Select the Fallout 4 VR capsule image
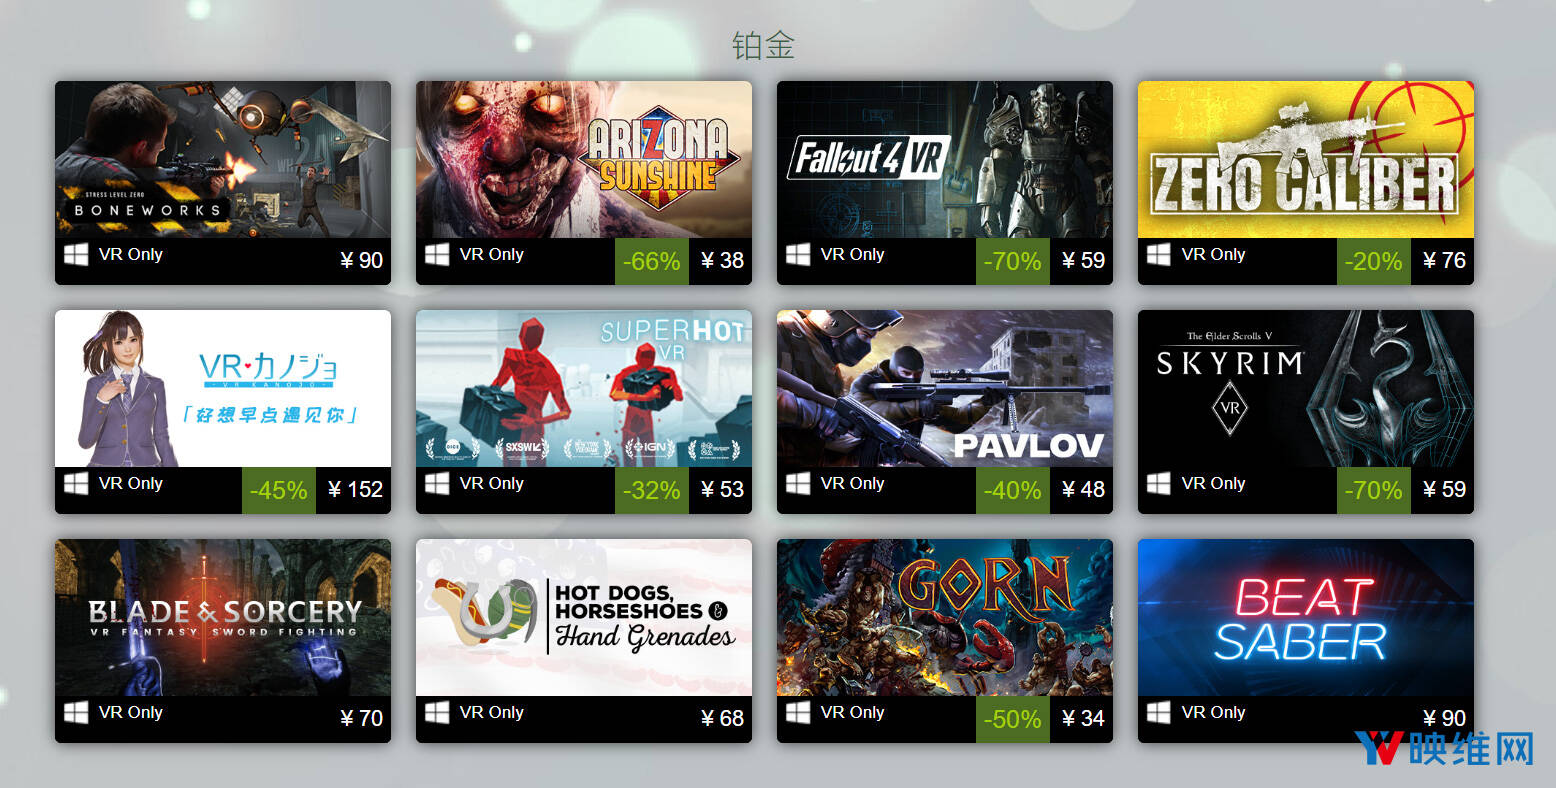1556x788 pixels. coord(945,159)
